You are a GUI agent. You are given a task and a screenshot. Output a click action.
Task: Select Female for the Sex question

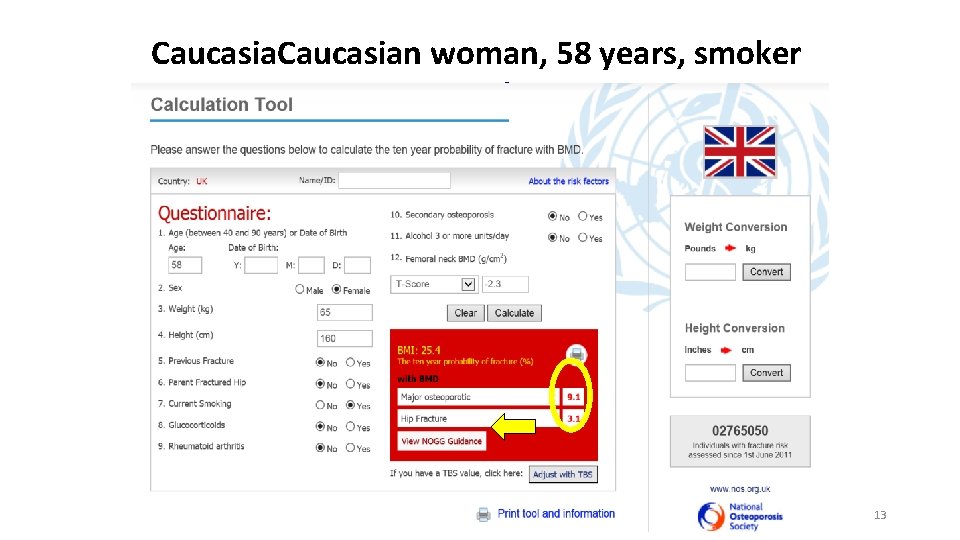pos(336,289)
